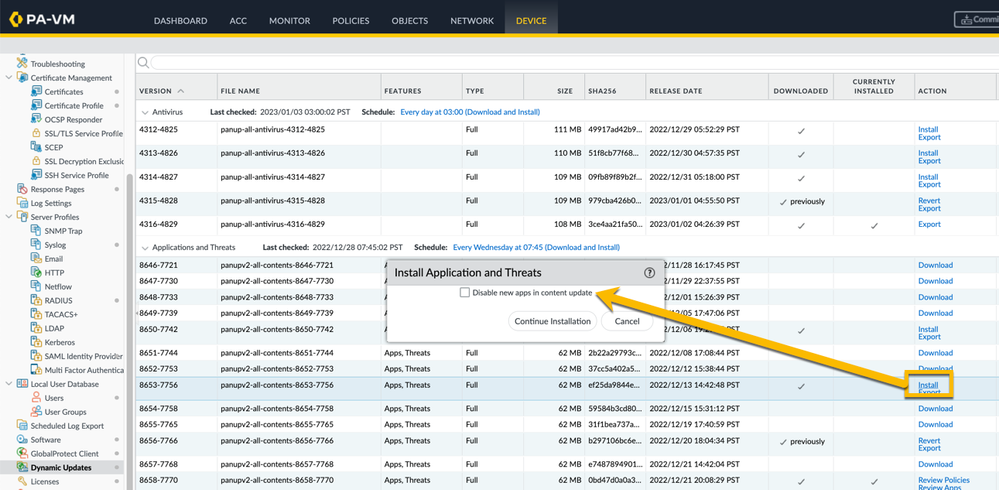
Task: Click the Dynamic Updates icon in the sidebar
Action: (x=21, y=467)
